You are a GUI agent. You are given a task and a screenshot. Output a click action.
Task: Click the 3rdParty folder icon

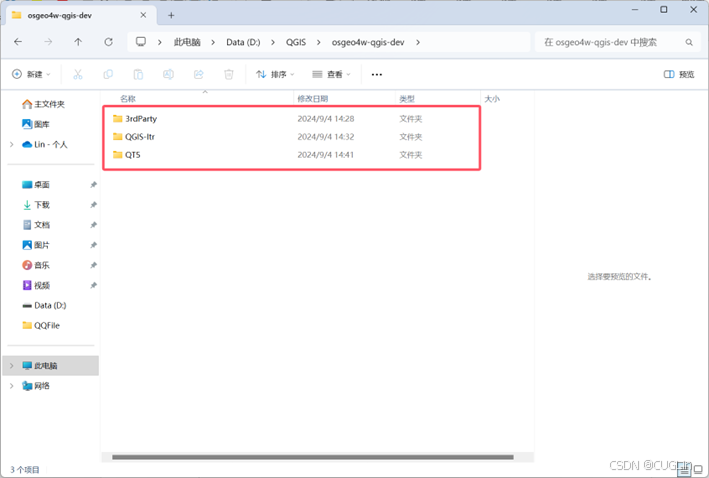pos(118,118)
